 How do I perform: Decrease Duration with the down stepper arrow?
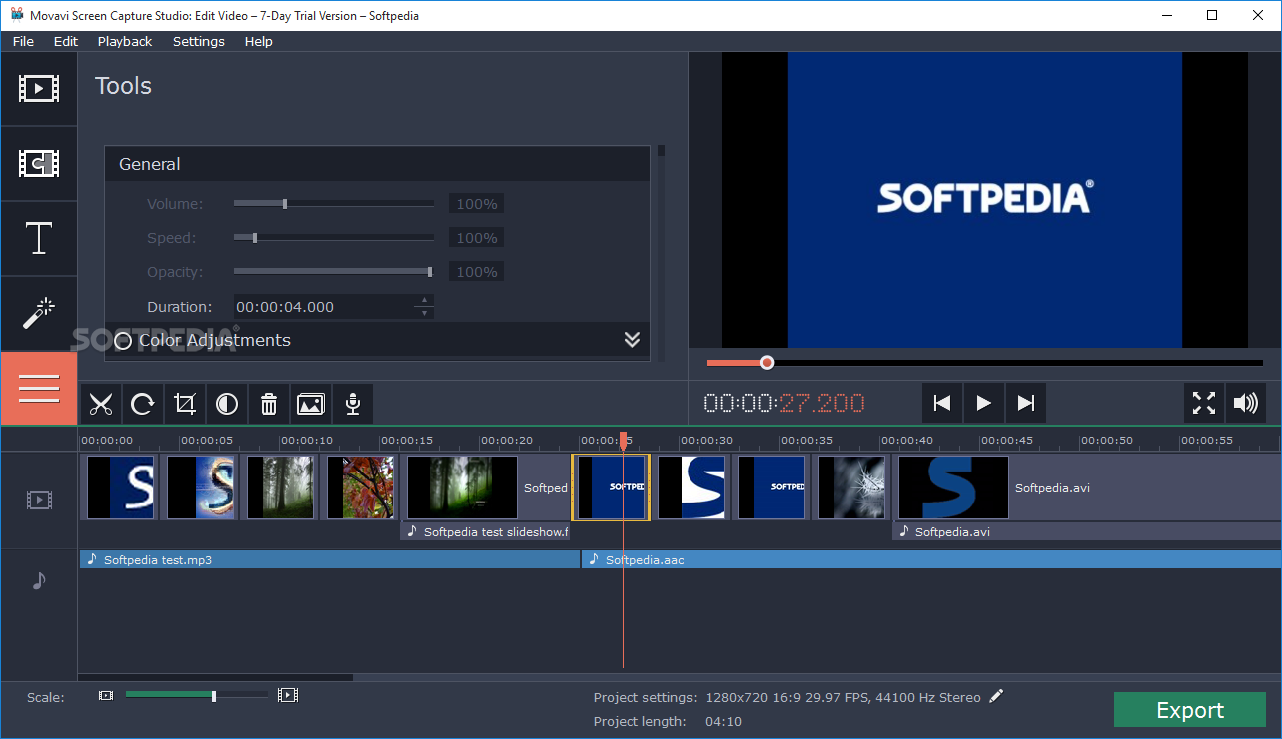(x=425, y=313)
